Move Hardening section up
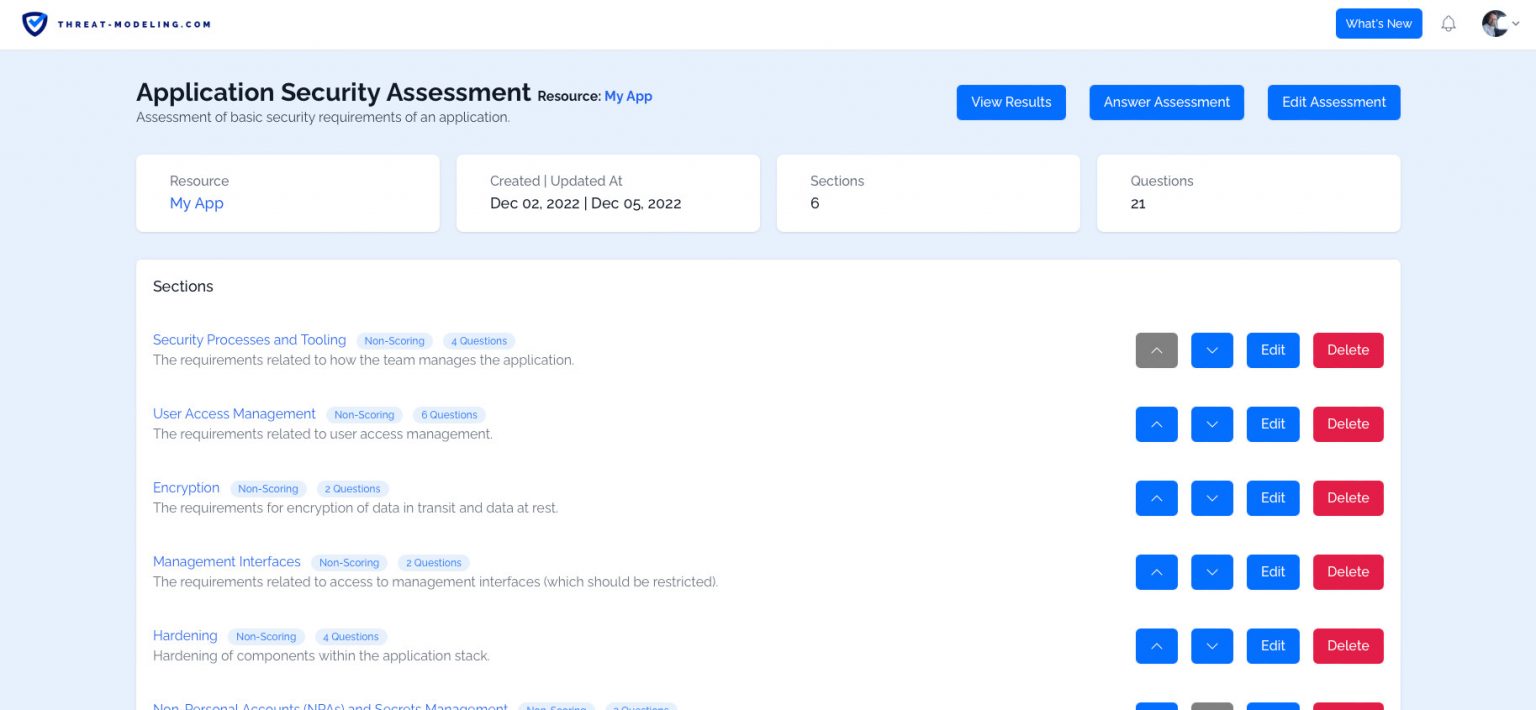 1156,645
